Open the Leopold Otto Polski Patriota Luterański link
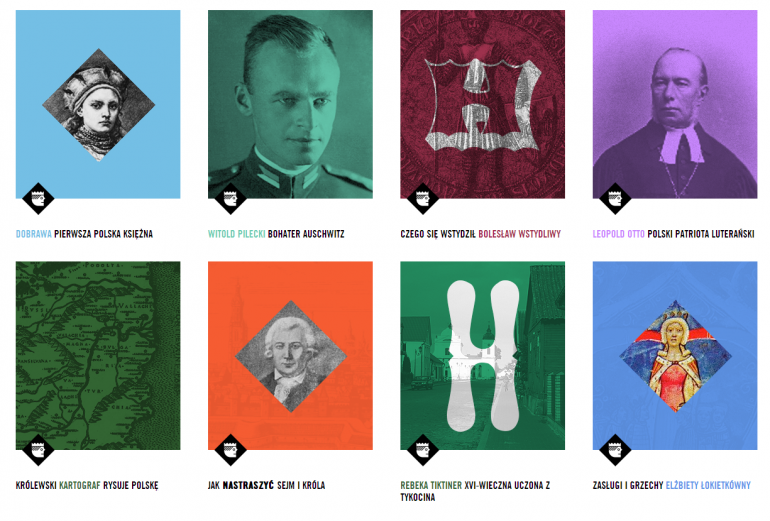This screenshot has width=770, height=521. pos(673,234)
